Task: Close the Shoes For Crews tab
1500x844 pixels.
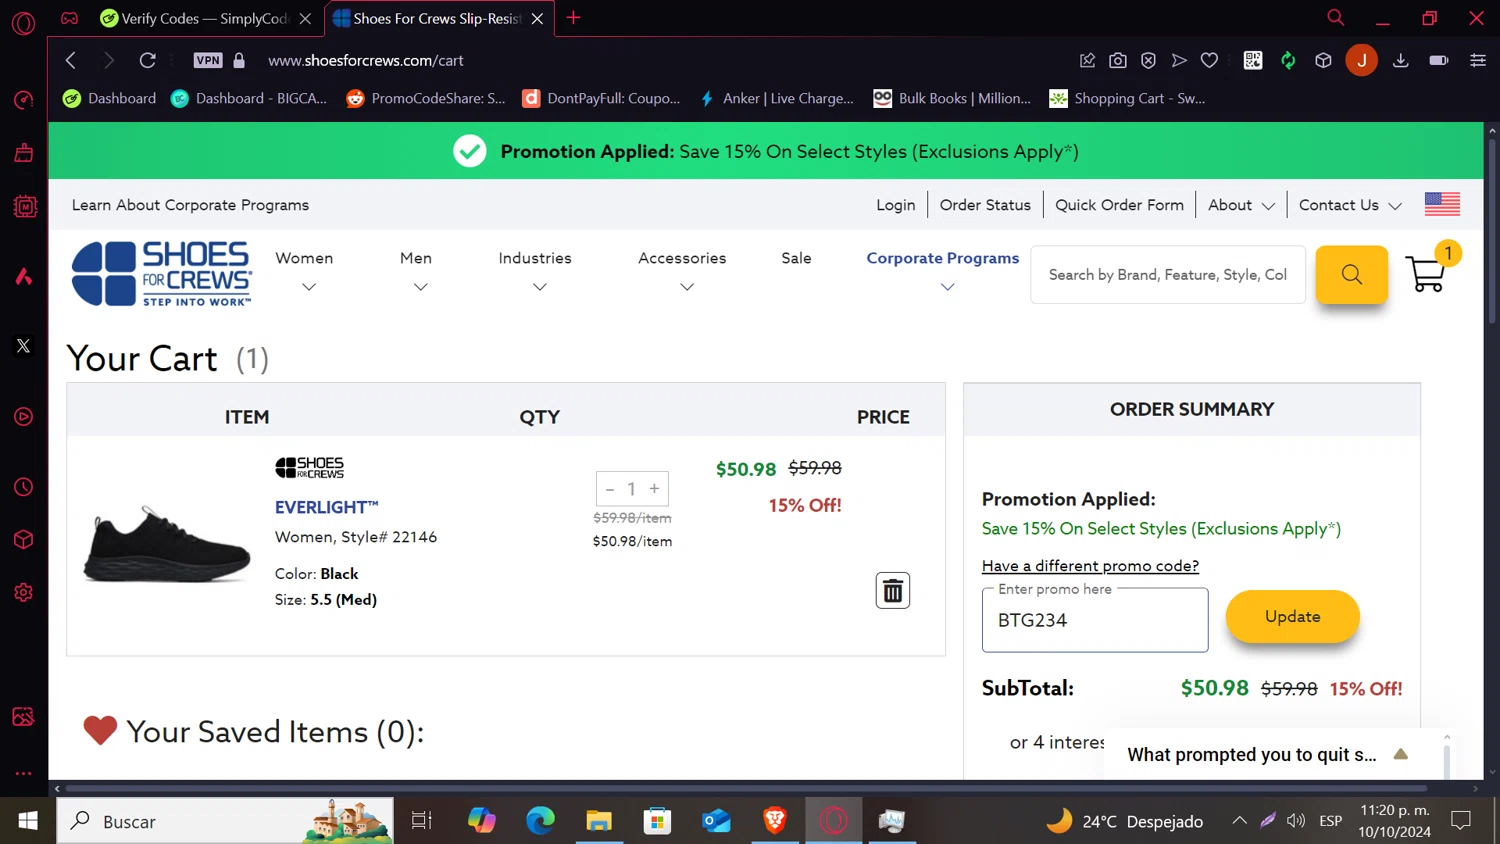Action: [537, 19]
